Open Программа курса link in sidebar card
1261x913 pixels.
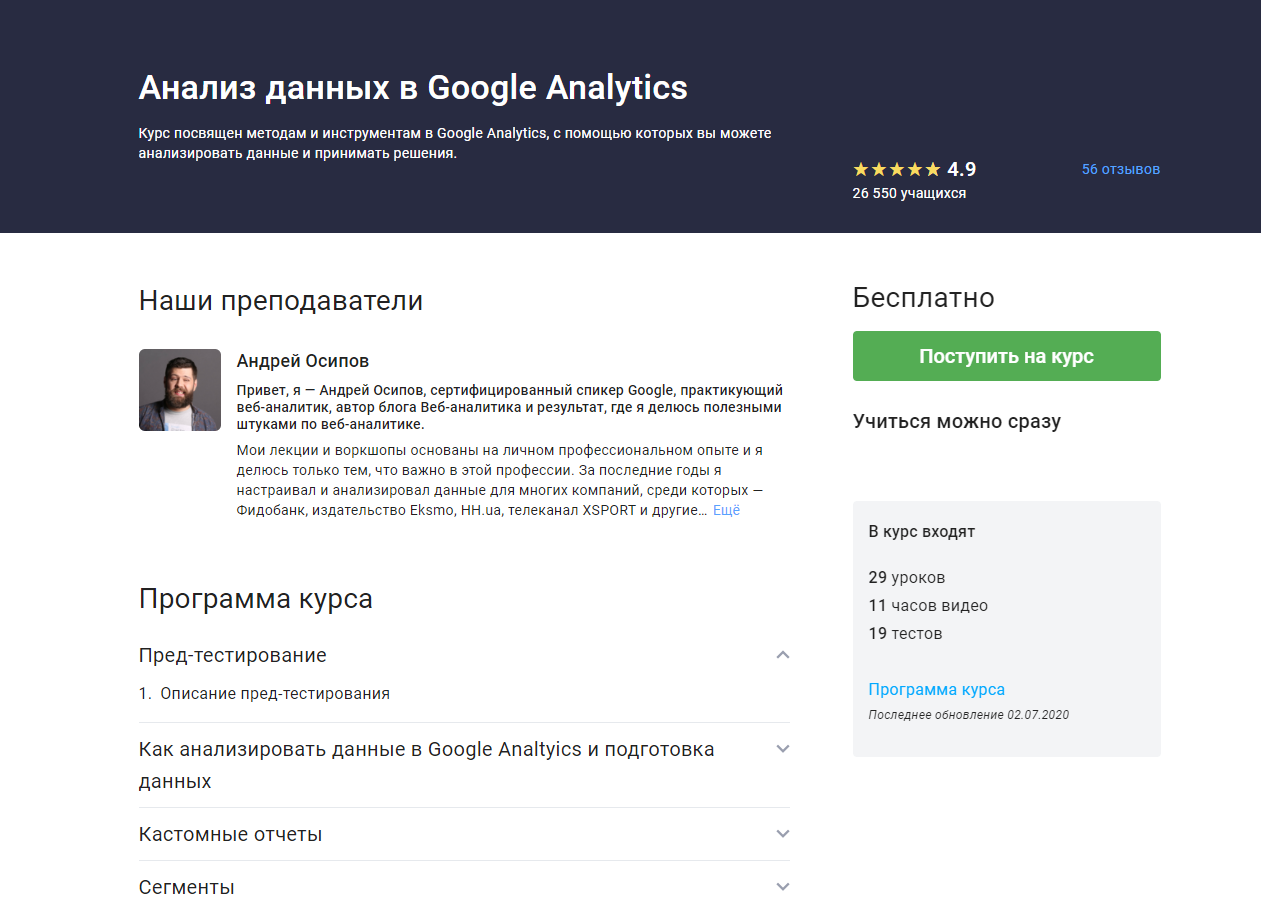click(x=936, y=689)
